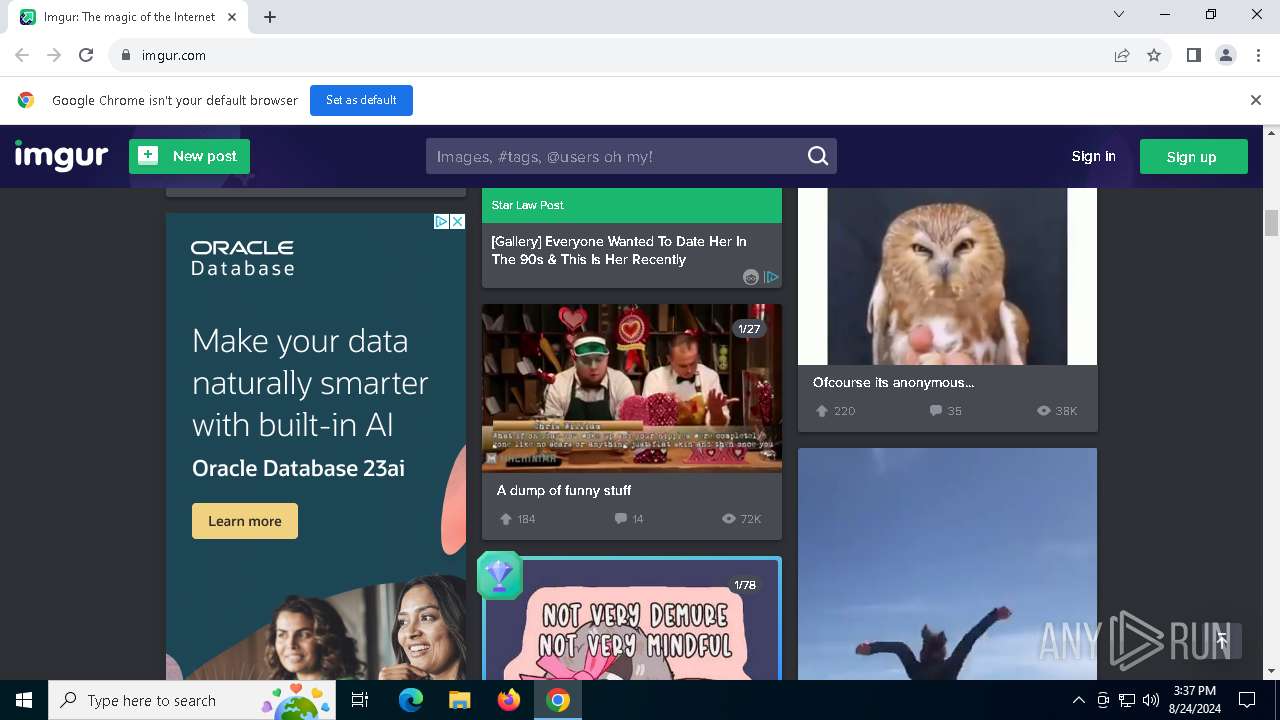Click AdChoices icon on Star Law Post
The width and height of the screenshot is (1280, 720).
click(771, 277)
